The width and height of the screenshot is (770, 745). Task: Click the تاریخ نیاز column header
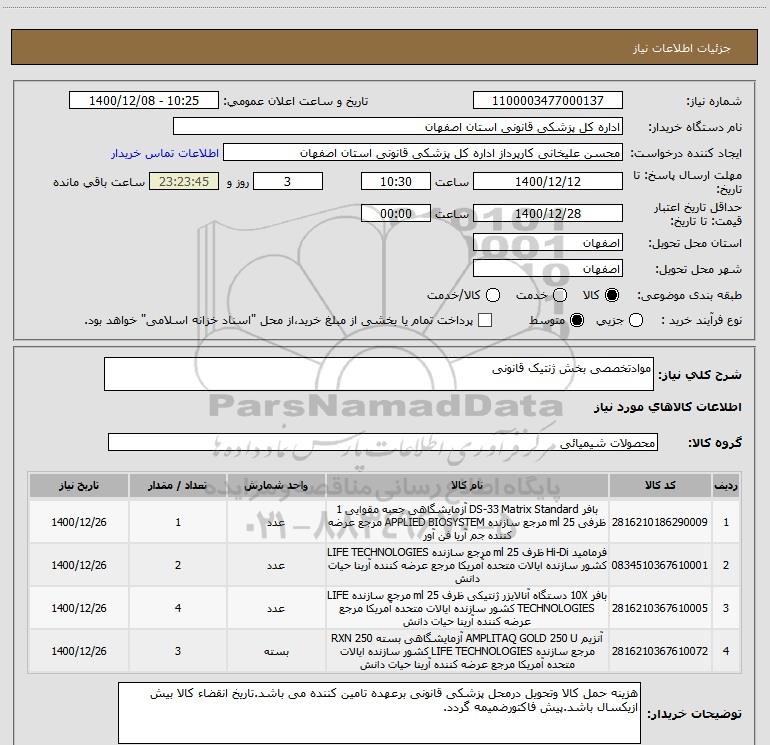click(x=79, y=486)
